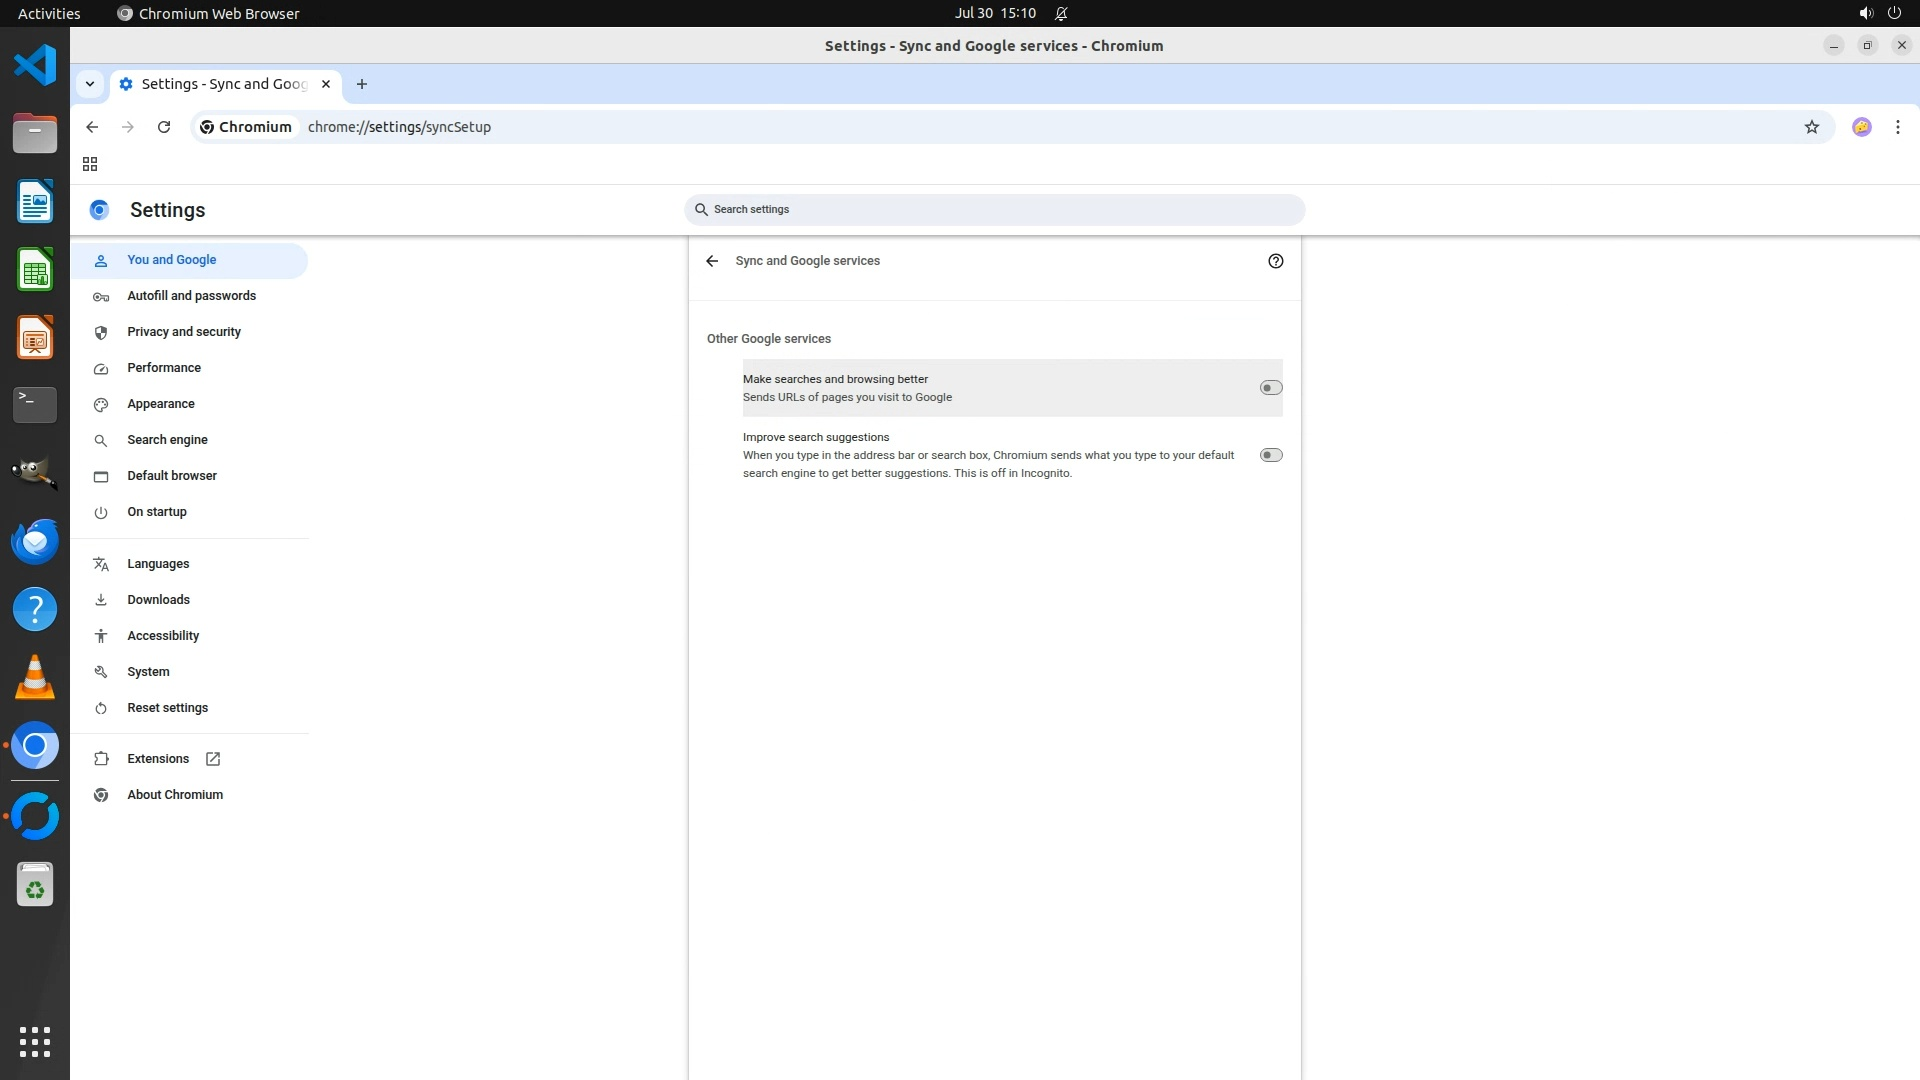The width and height of the screenshot is (1920, 1080).
Task: Open Reset settings section
Action: 168,708
